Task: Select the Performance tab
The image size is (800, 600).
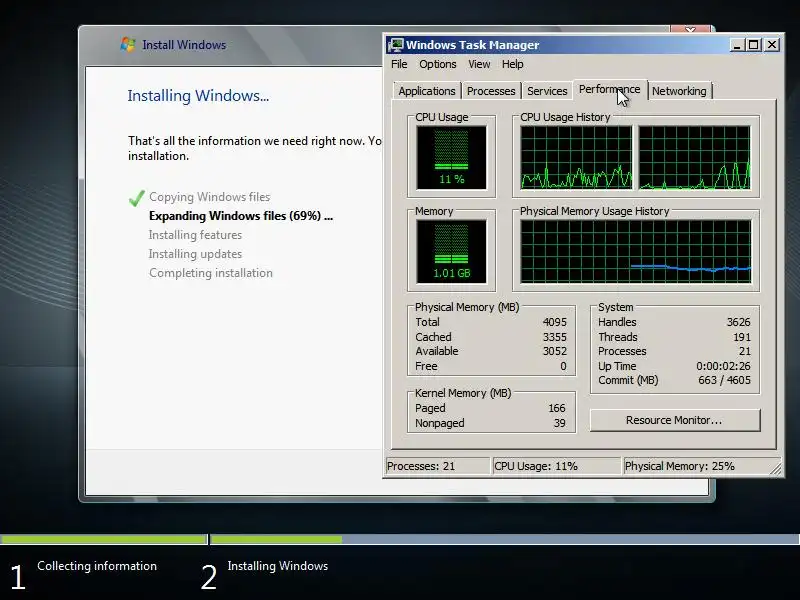Action: pyautogui.click(x=609, y=89)
